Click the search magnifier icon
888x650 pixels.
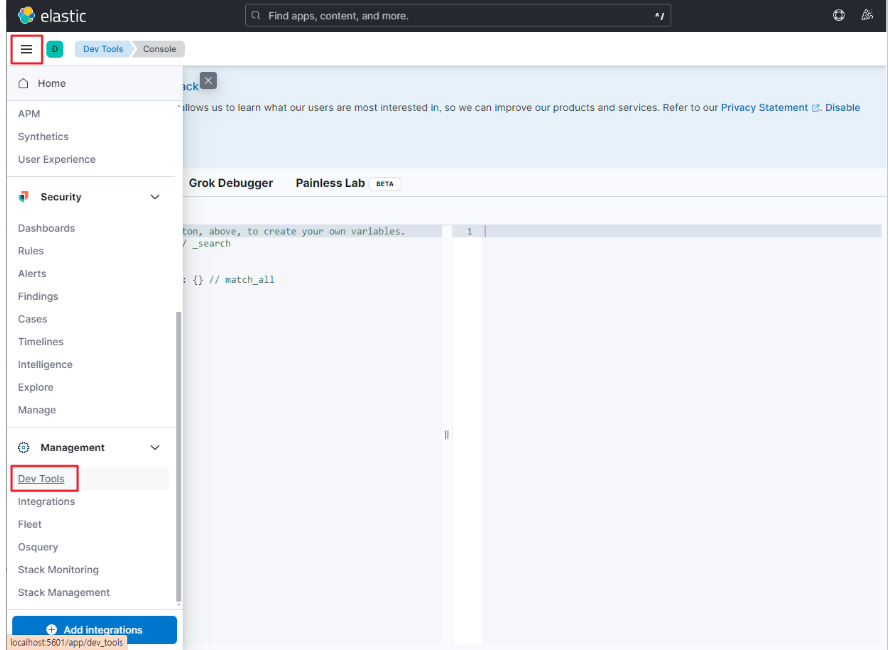pos(256,15)
